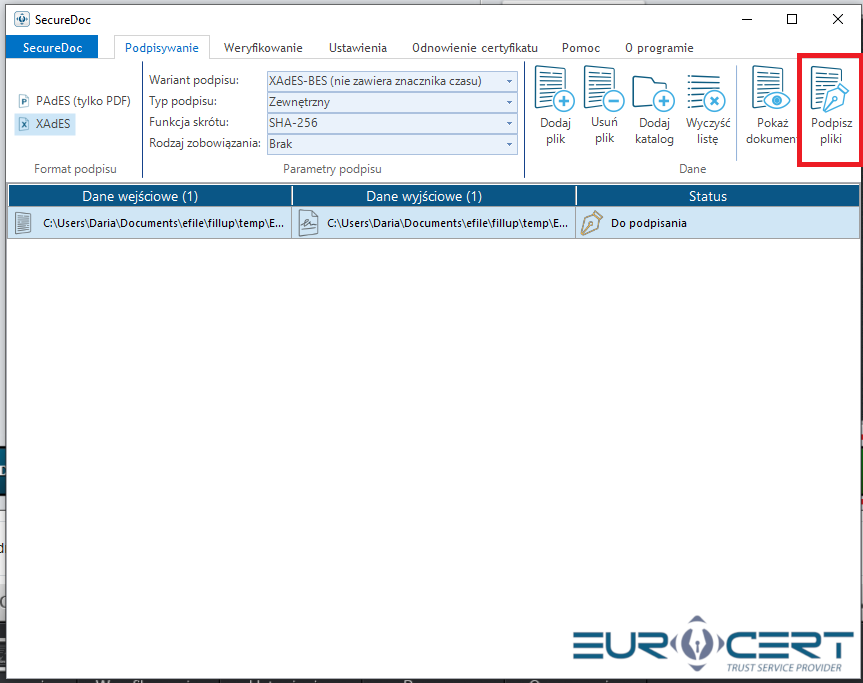Maximize the SecureDoc window
Viewport: 863px width, 683px height.
click(x=792, y=19)
